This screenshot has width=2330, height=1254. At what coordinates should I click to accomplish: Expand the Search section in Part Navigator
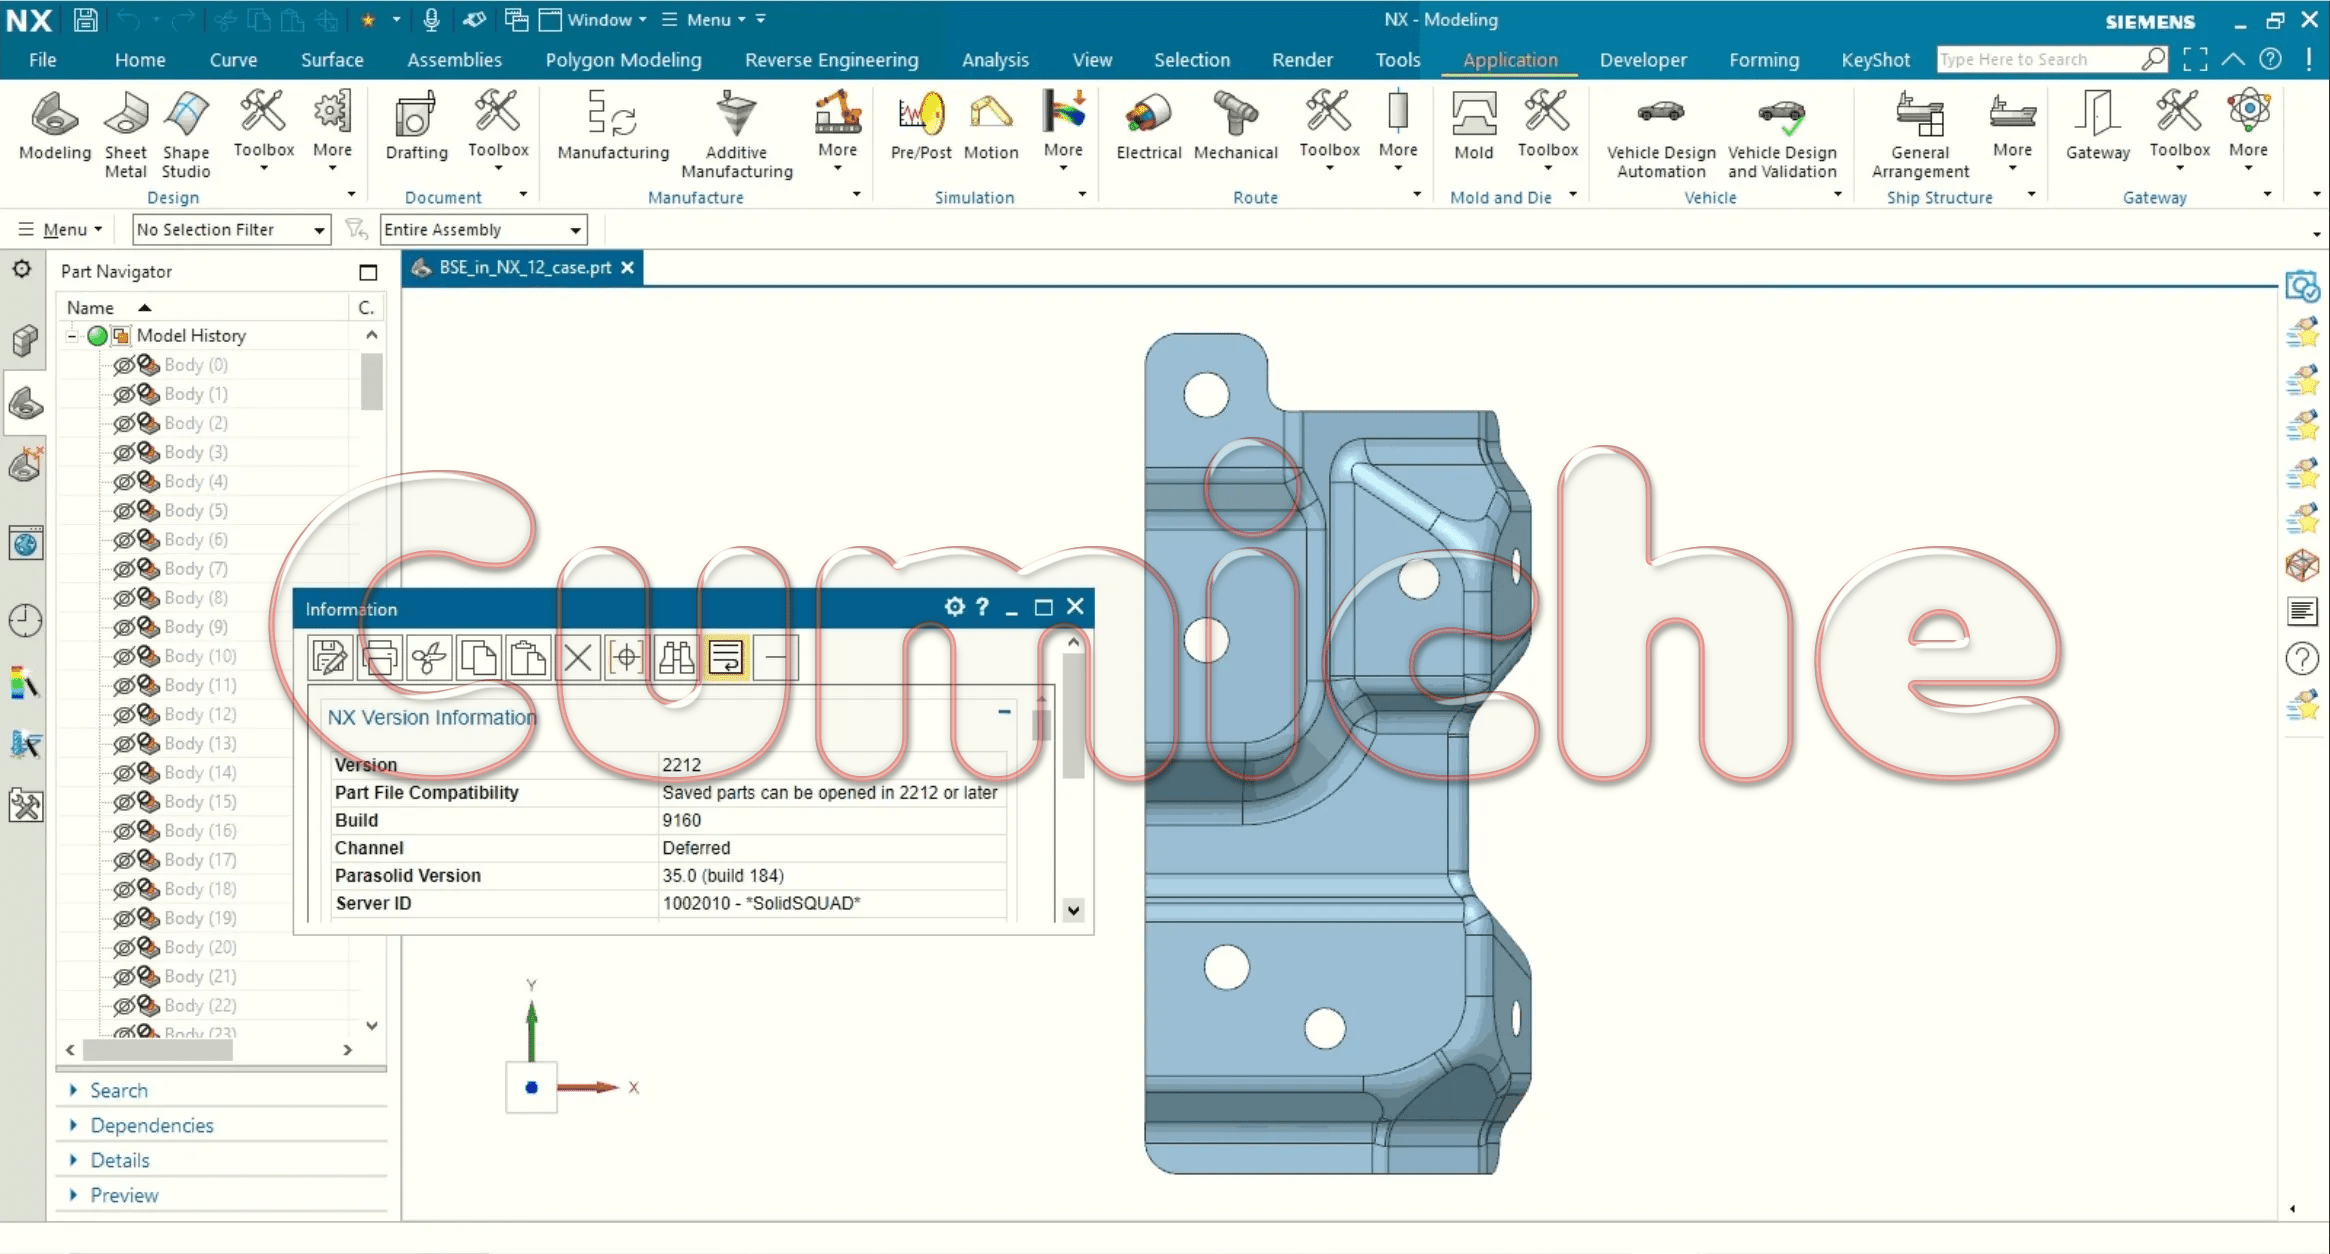[77, 1089]
